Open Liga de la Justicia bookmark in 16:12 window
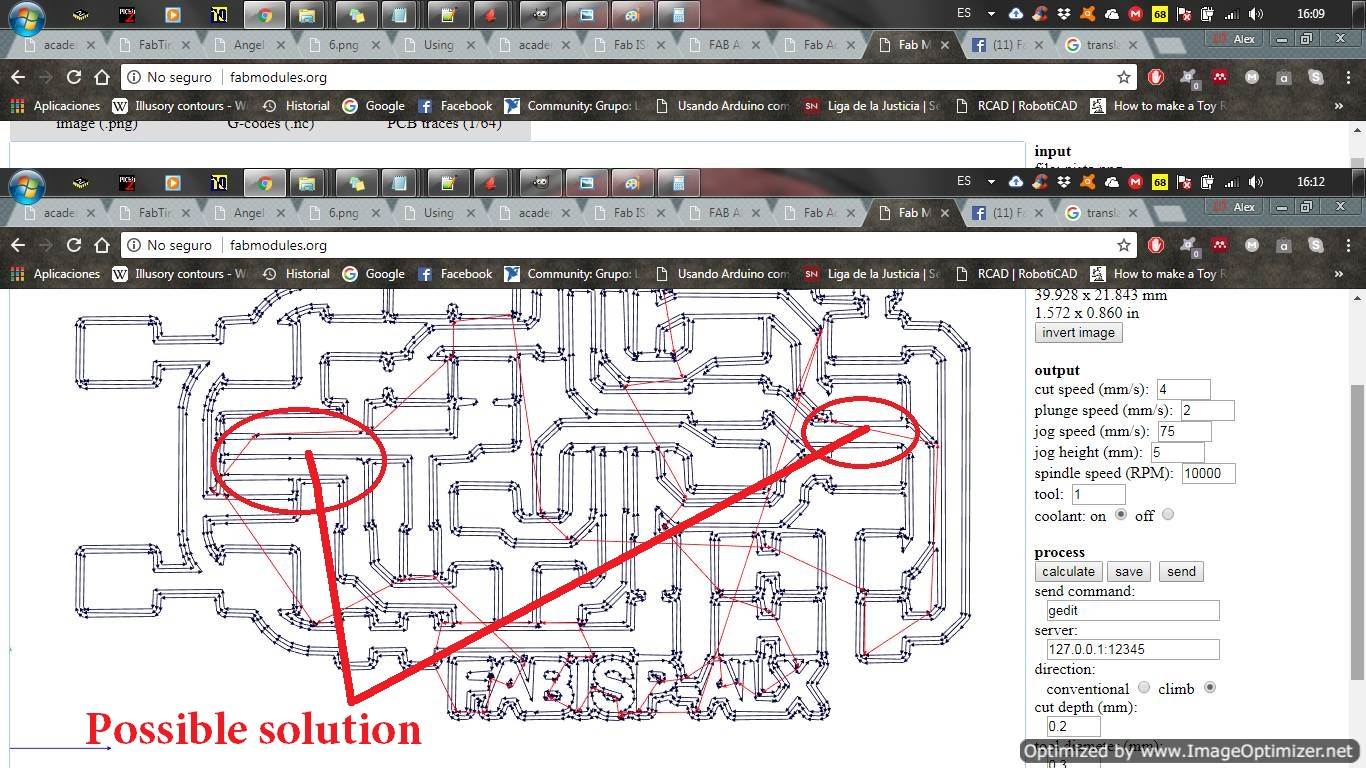The image size is (1366, 768). pyautogui.click(x=871, y=273)
